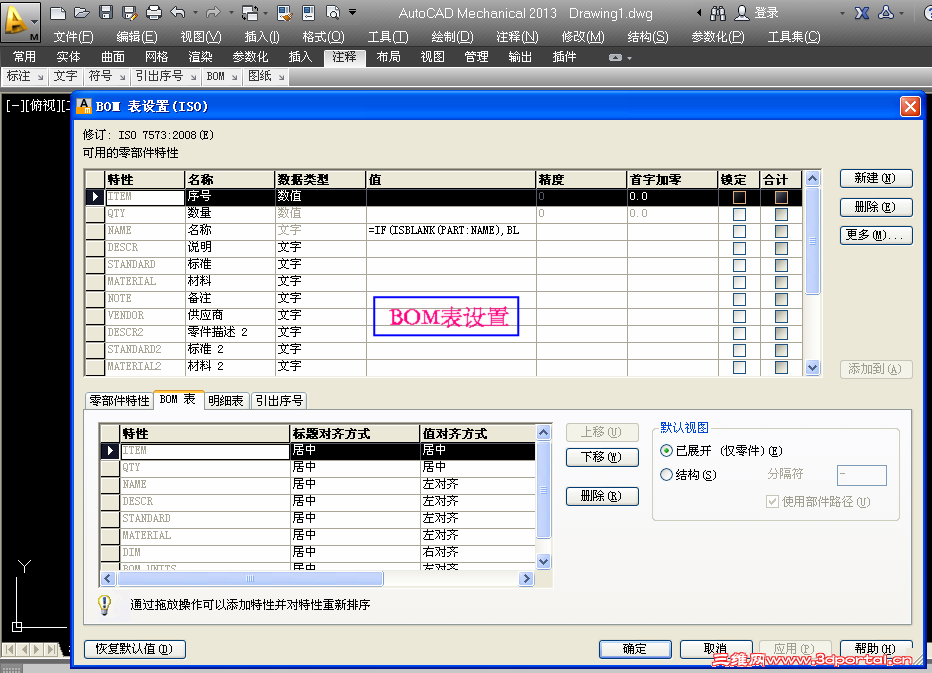
Task: Click the Save As icon
Action: tap(130, 12)
